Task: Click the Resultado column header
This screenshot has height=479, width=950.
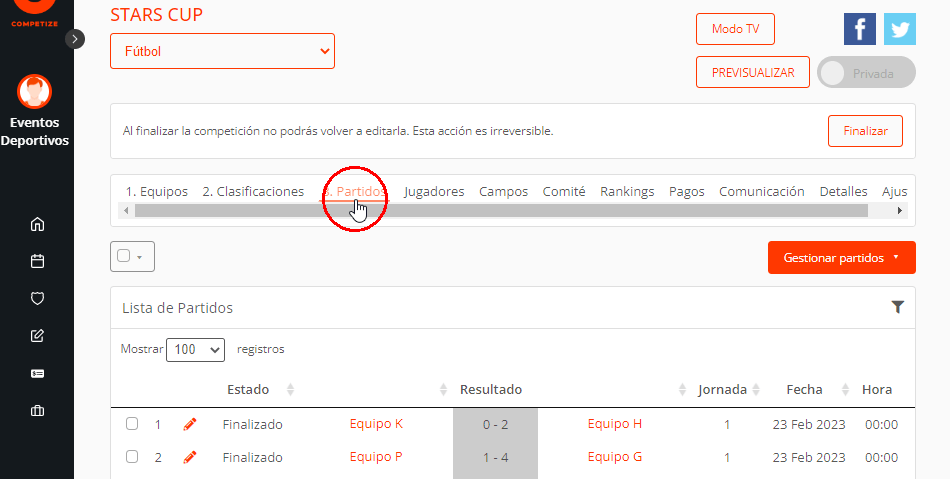Action: pos(491,389)
